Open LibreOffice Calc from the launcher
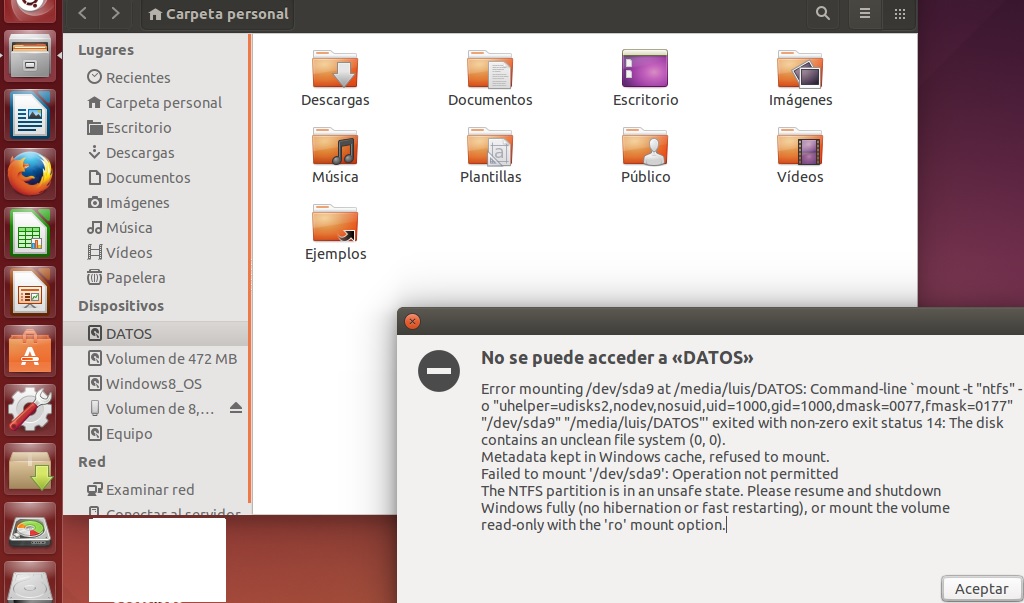The image size is (1024, 603). [x=29, y=233]
